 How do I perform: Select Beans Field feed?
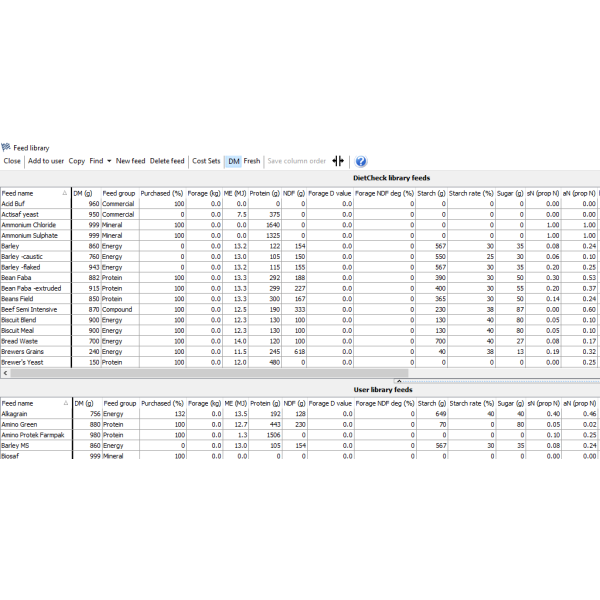click(x=17, y=299)
